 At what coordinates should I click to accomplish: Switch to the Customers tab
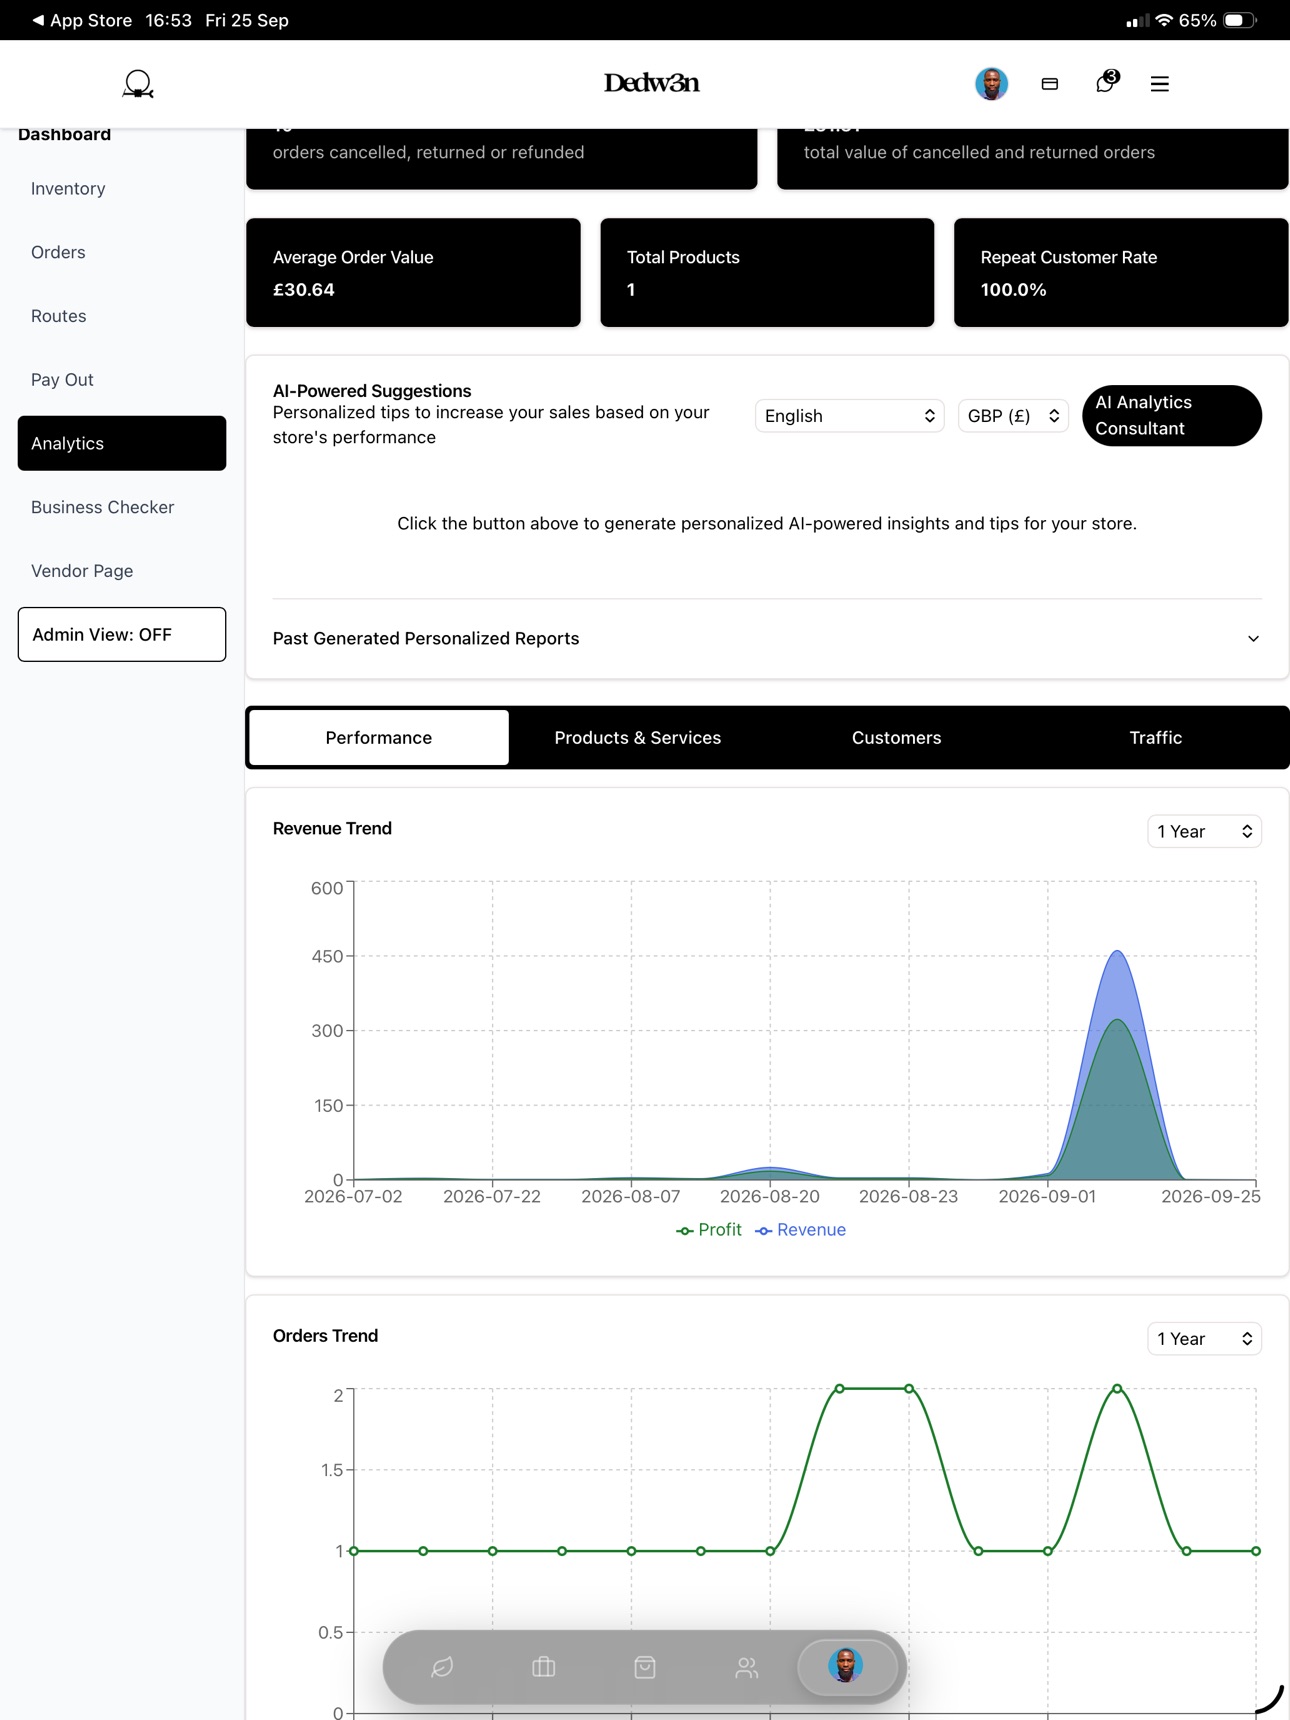click(897, 737)
